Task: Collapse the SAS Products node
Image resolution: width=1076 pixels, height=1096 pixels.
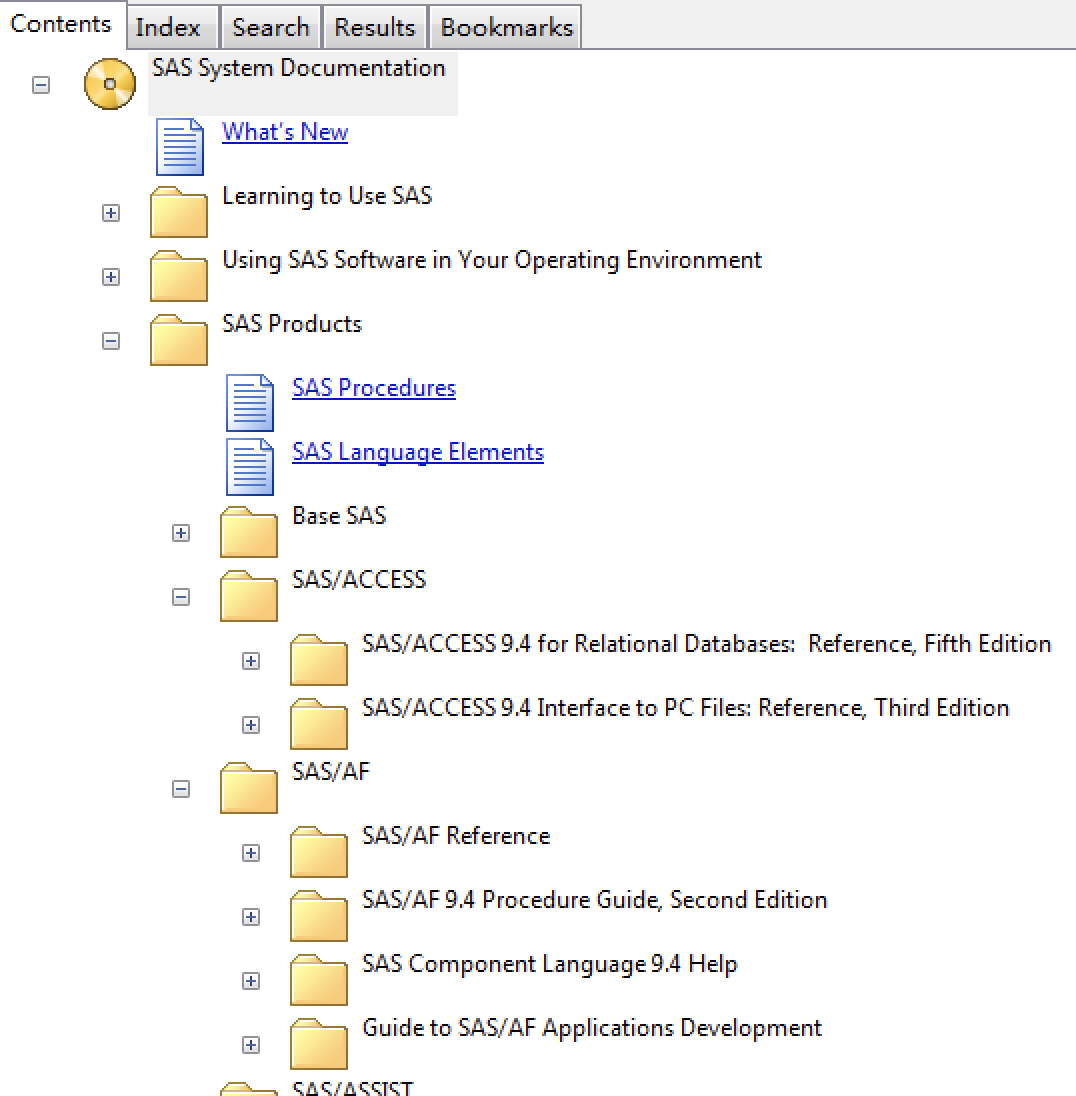Action: pos(111,341)
